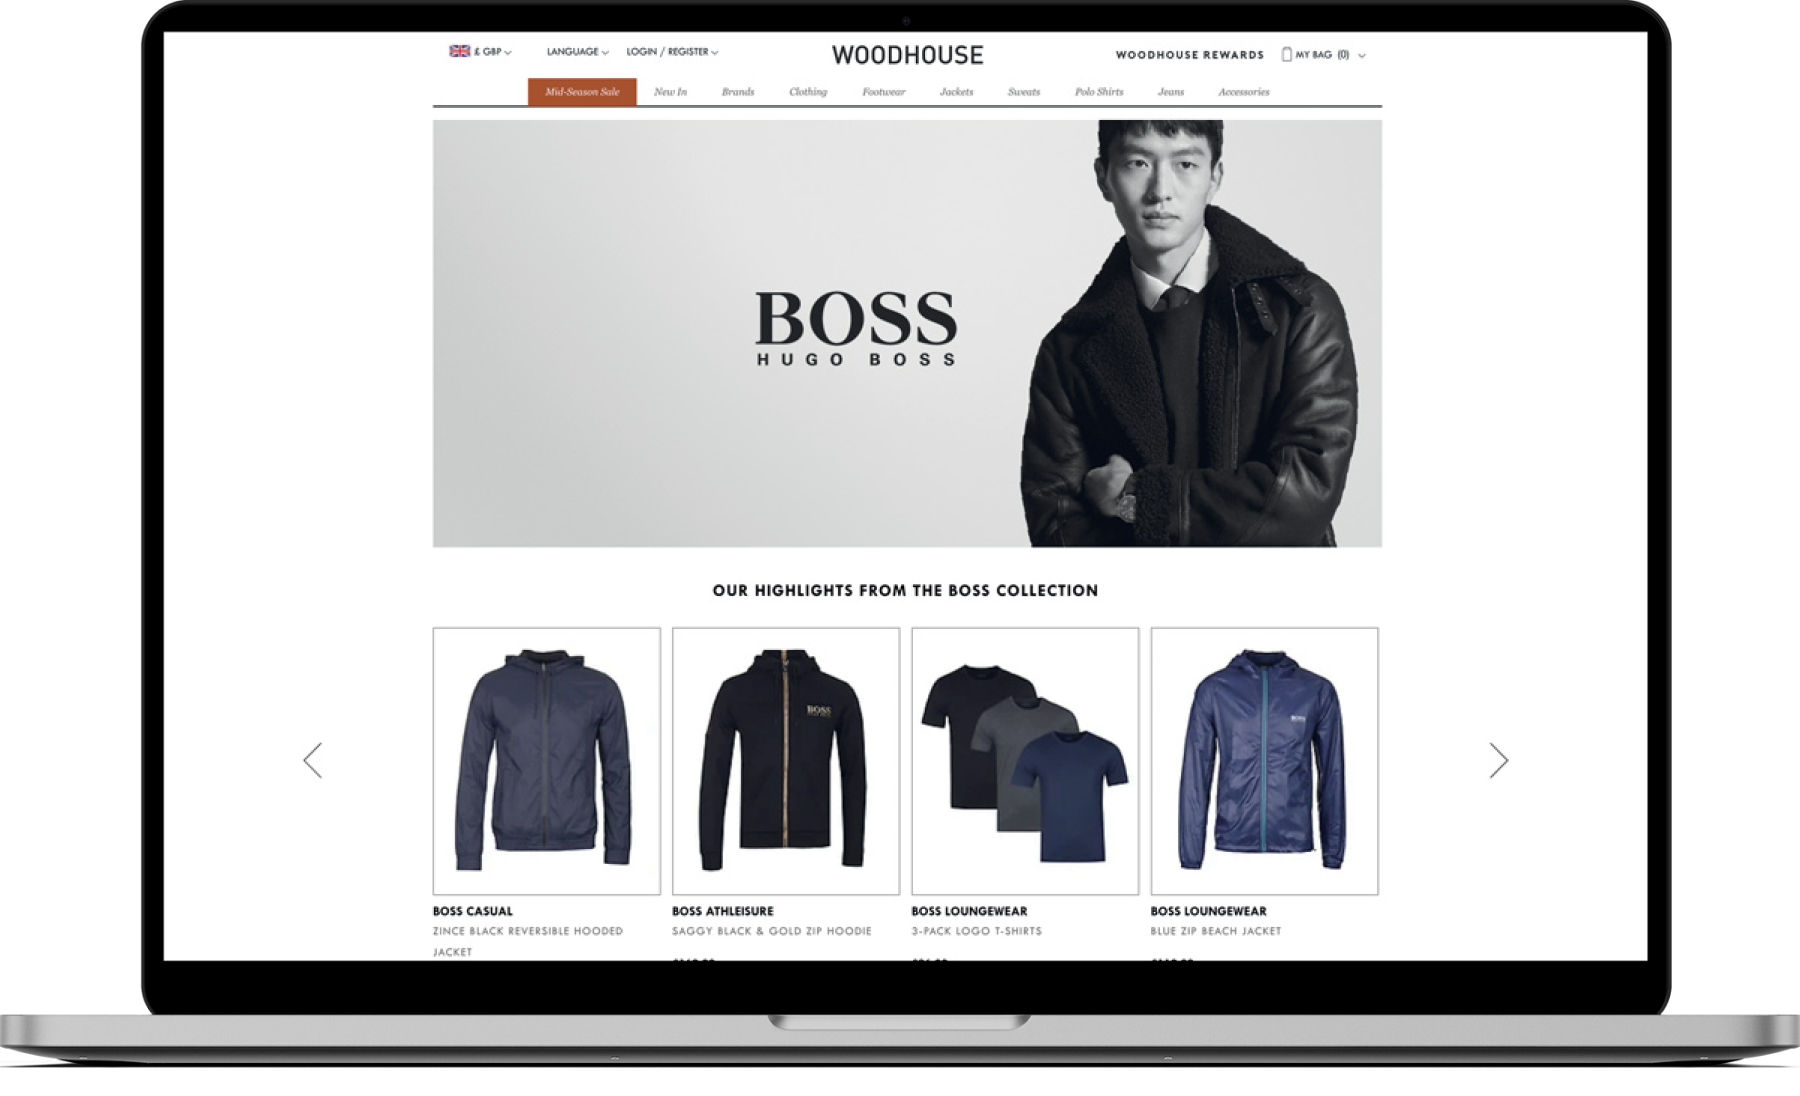Open the Brands menu

(738, 92)
